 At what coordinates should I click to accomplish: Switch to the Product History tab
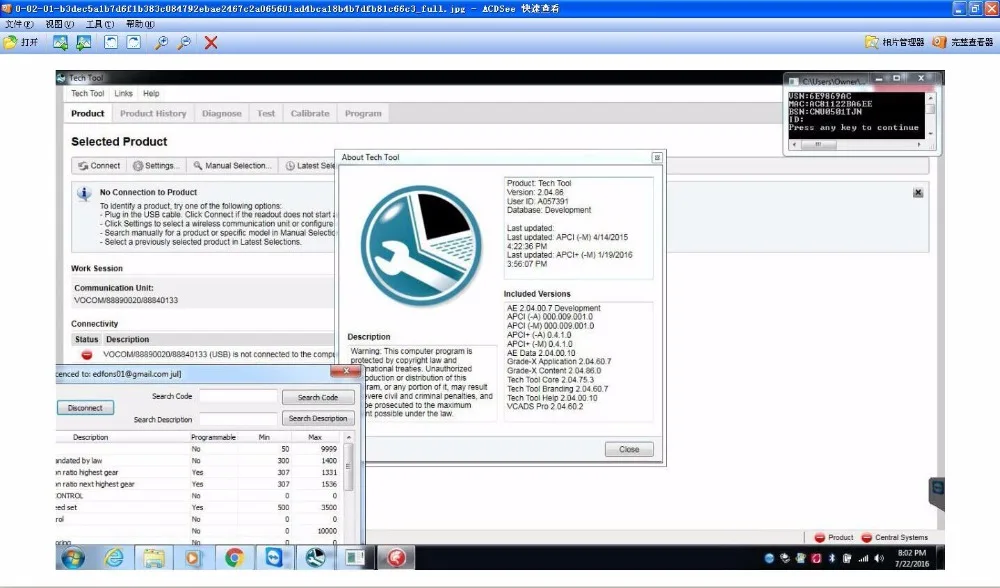point(153,114)
